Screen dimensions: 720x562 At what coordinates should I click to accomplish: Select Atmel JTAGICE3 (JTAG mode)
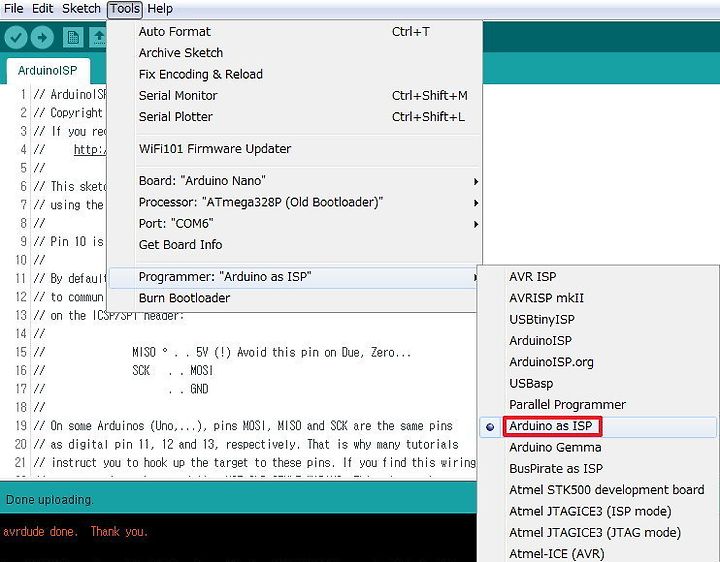tap(598, 533)
